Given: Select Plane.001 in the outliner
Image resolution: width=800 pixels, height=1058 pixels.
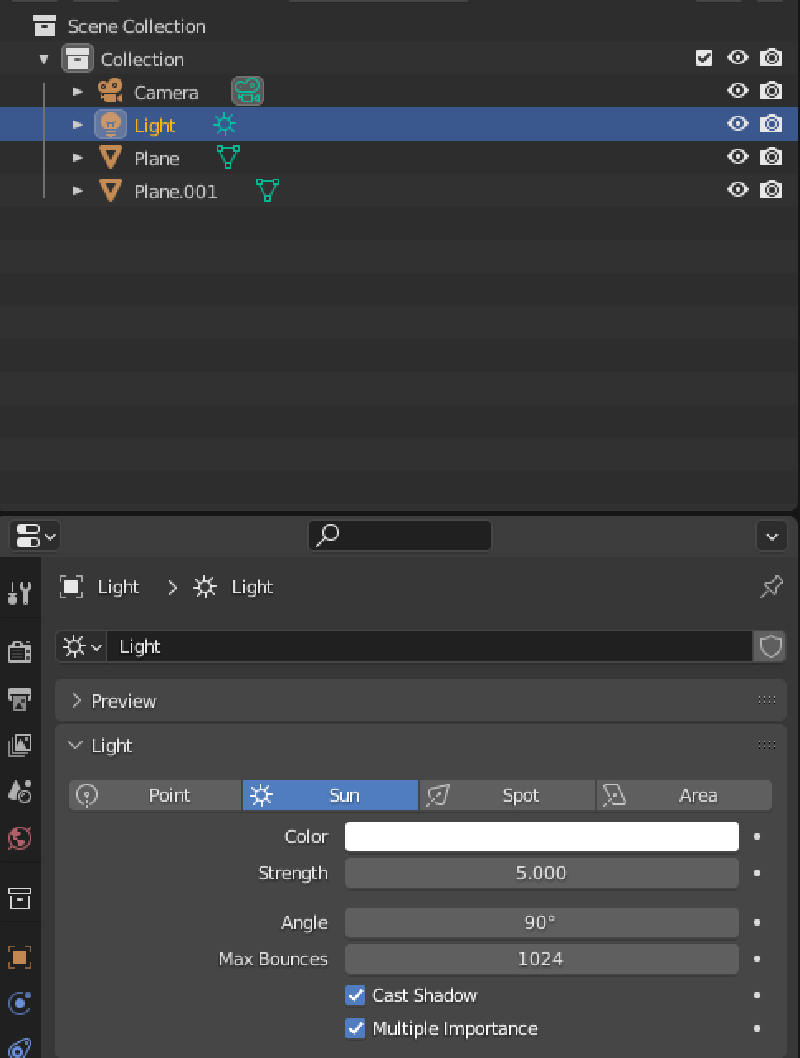Looking at the screenshot, I should [175, 191].
